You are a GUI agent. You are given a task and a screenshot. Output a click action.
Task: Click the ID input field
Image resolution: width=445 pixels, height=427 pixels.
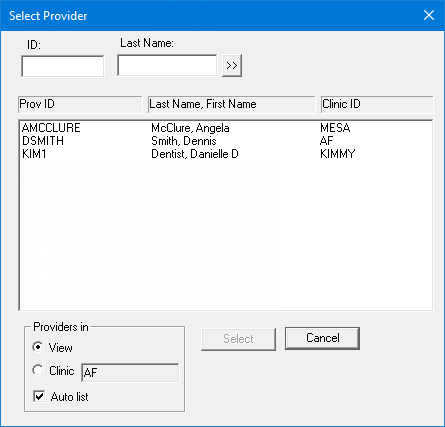pos(63,66)
